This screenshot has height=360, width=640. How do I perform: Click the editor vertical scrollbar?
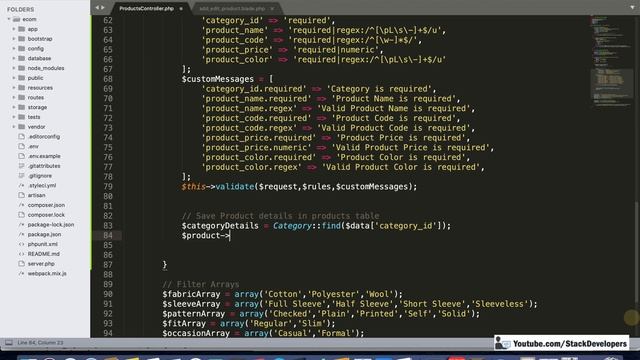[x=637, y=251]
